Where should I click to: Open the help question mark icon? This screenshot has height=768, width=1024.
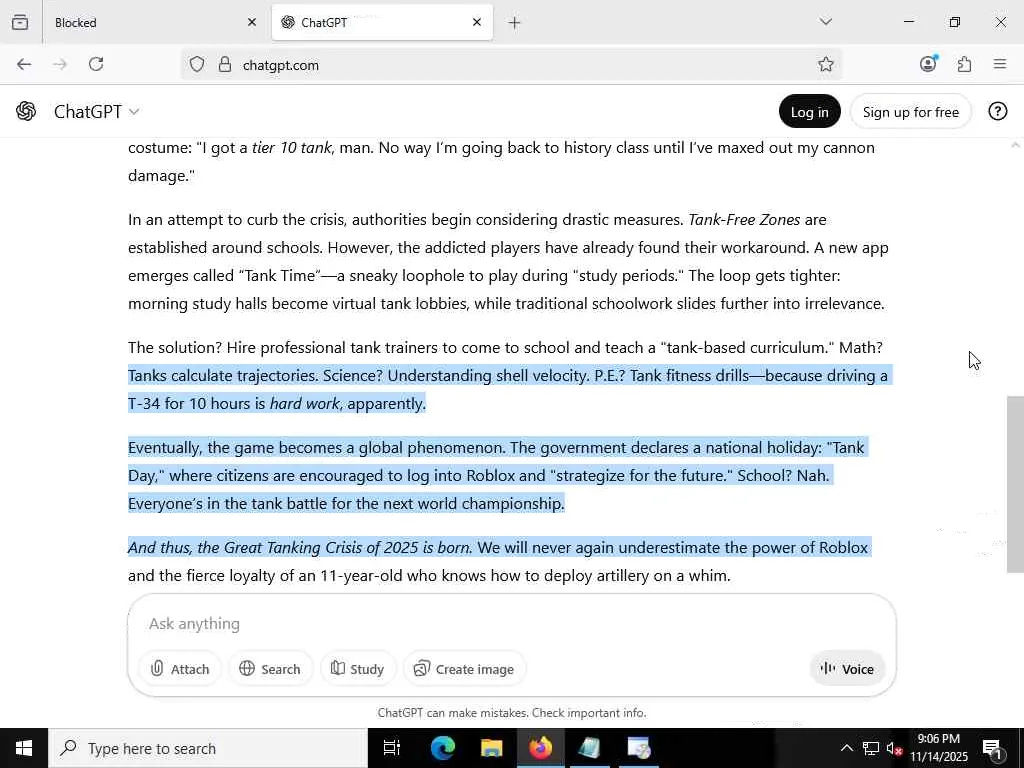point(997,112)
